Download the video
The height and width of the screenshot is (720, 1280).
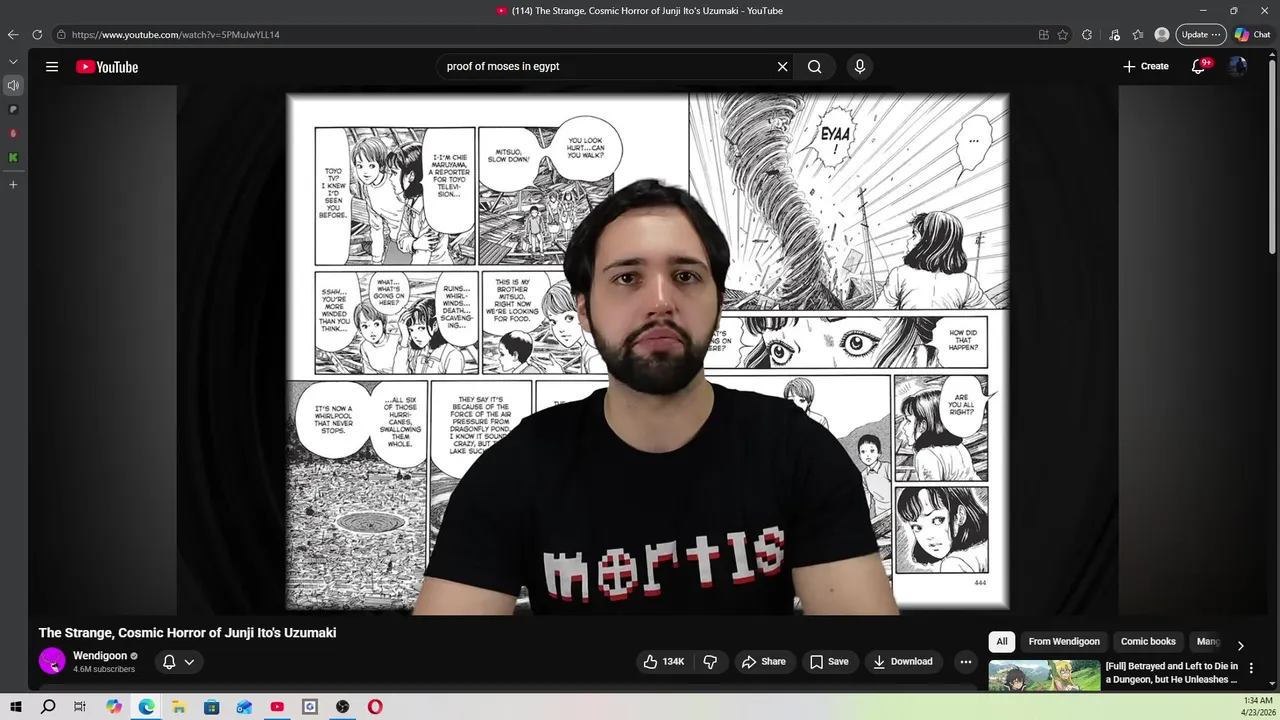coord(903,662)
